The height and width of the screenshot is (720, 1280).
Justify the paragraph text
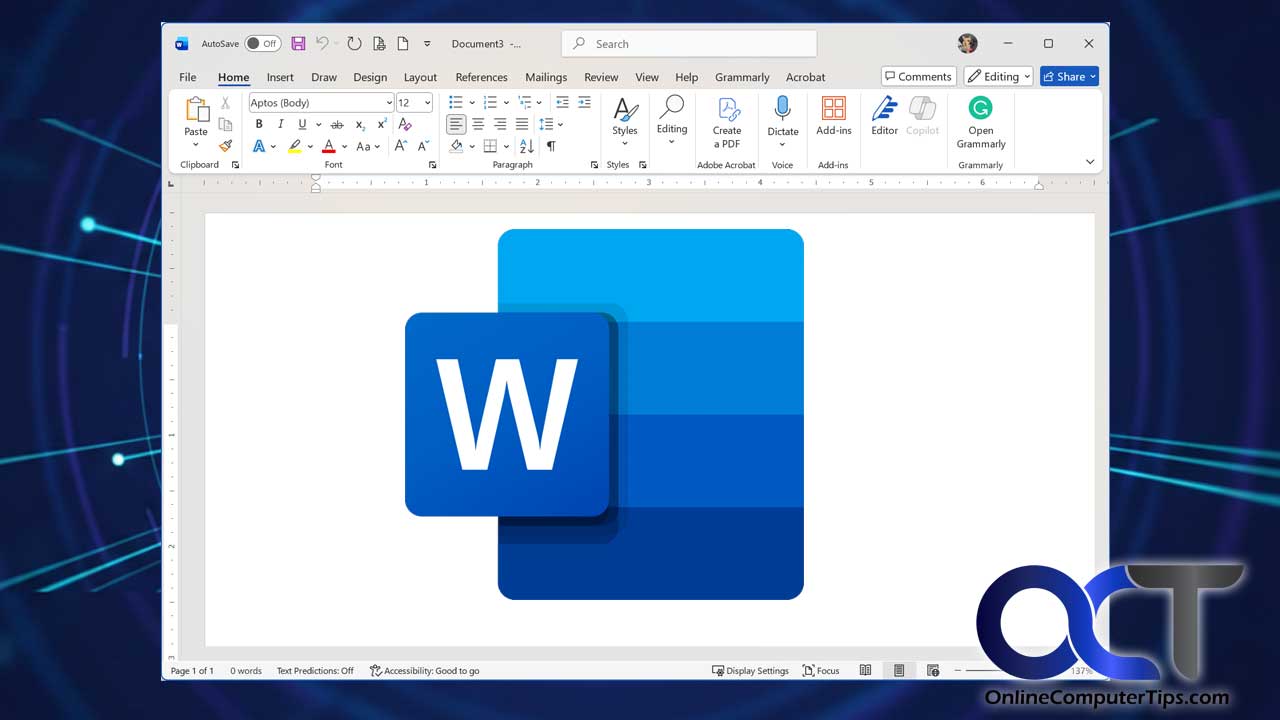522,124
